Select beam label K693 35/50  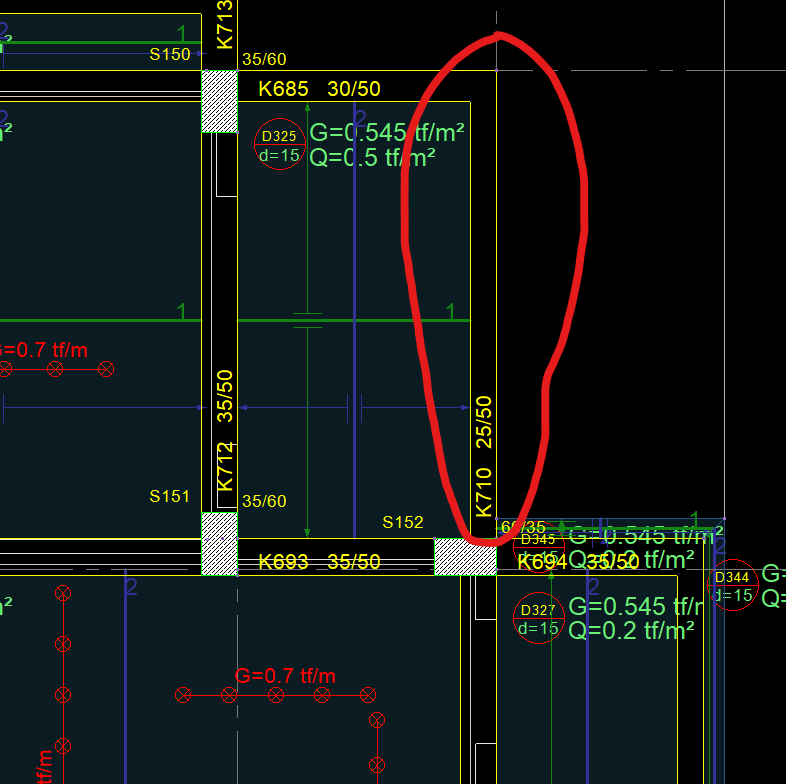pos(319,562)
